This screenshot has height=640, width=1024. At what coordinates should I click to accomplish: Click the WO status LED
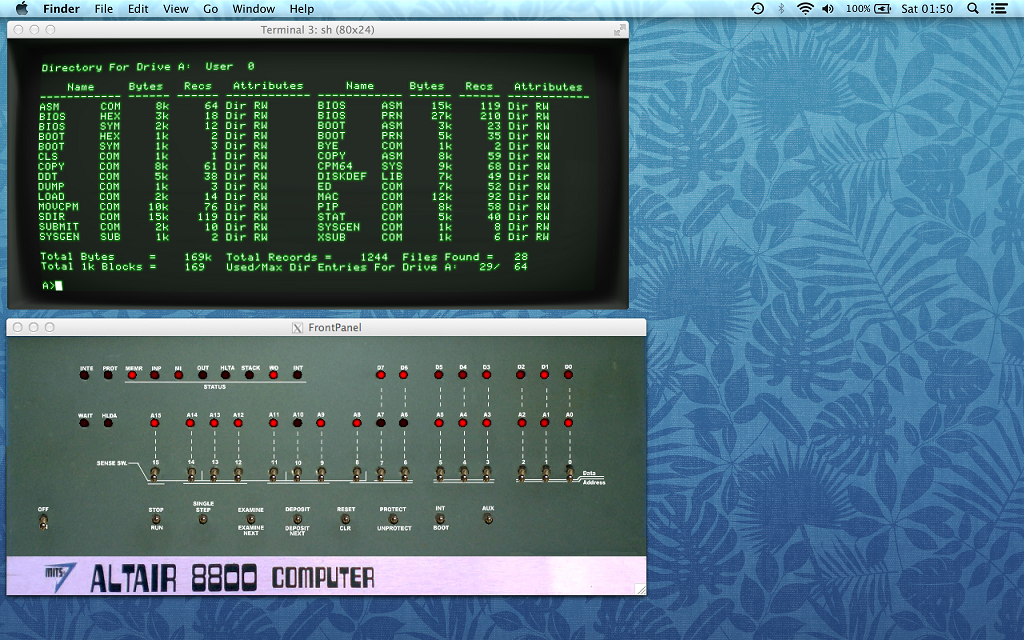pos(274,376)
